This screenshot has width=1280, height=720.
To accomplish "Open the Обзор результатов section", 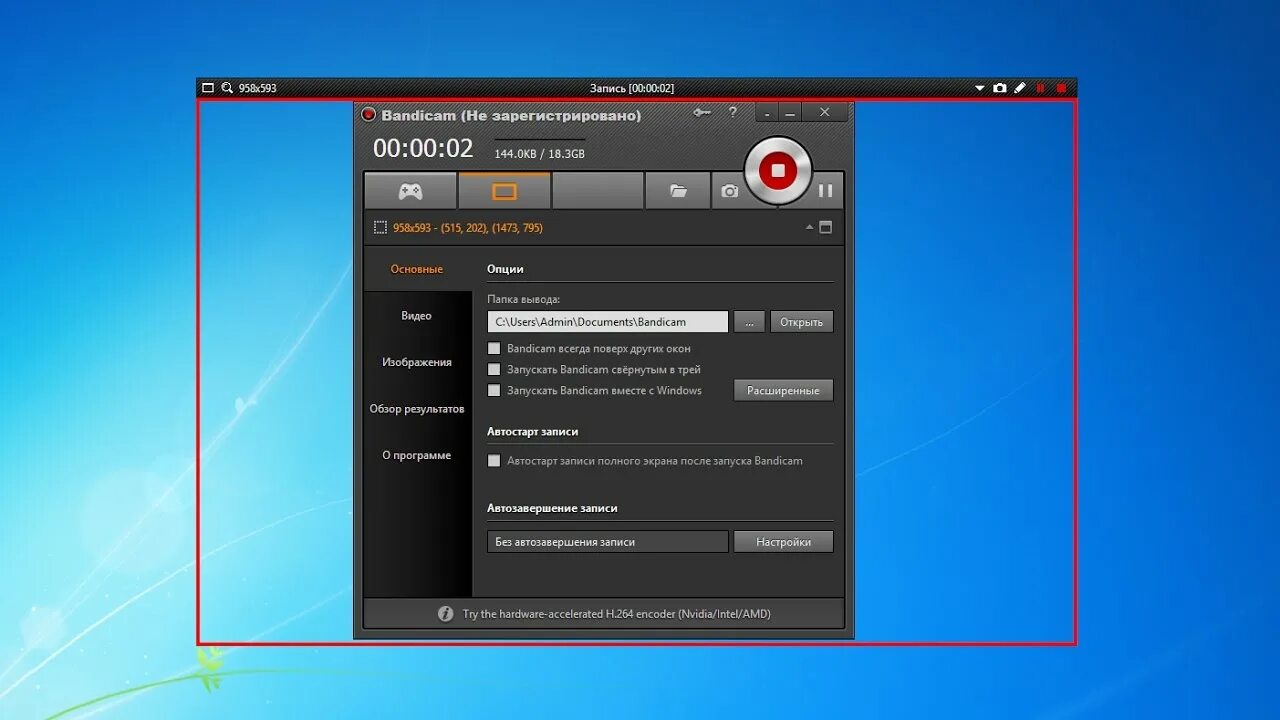I will 417,409.
